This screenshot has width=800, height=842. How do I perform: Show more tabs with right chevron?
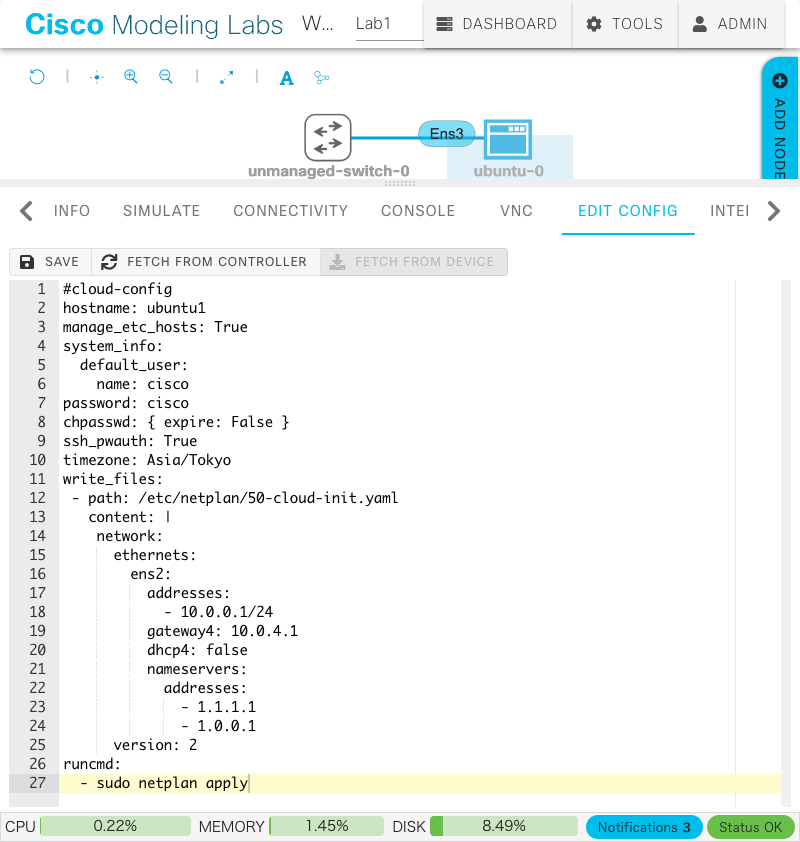tap(774, 211)
